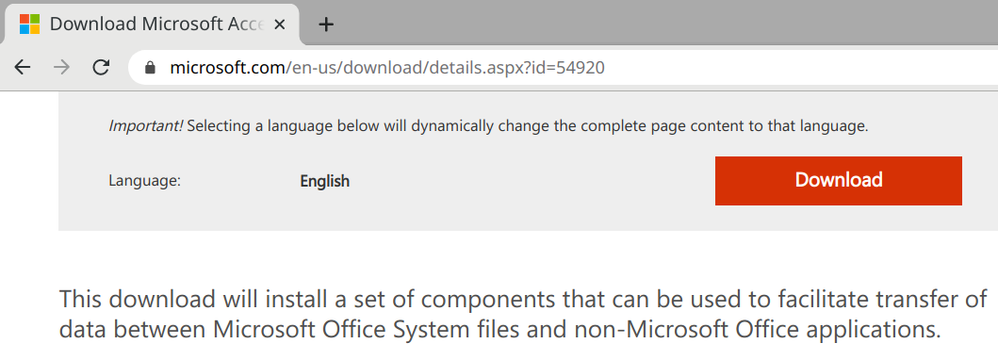This screenshot has height=360, width=998.
Task: Close the Download Microsoft Access tab
Action: pos(279,25)
